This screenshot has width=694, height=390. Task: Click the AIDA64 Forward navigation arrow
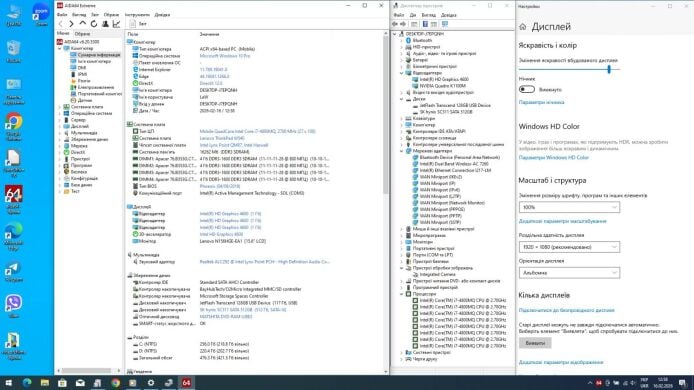[71, 24]
